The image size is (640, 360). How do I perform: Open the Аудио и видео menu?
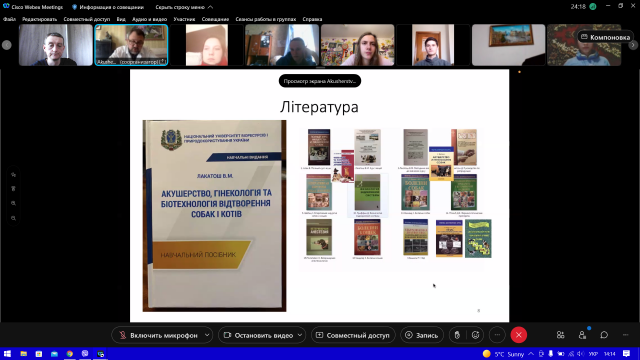coord(149,19)
